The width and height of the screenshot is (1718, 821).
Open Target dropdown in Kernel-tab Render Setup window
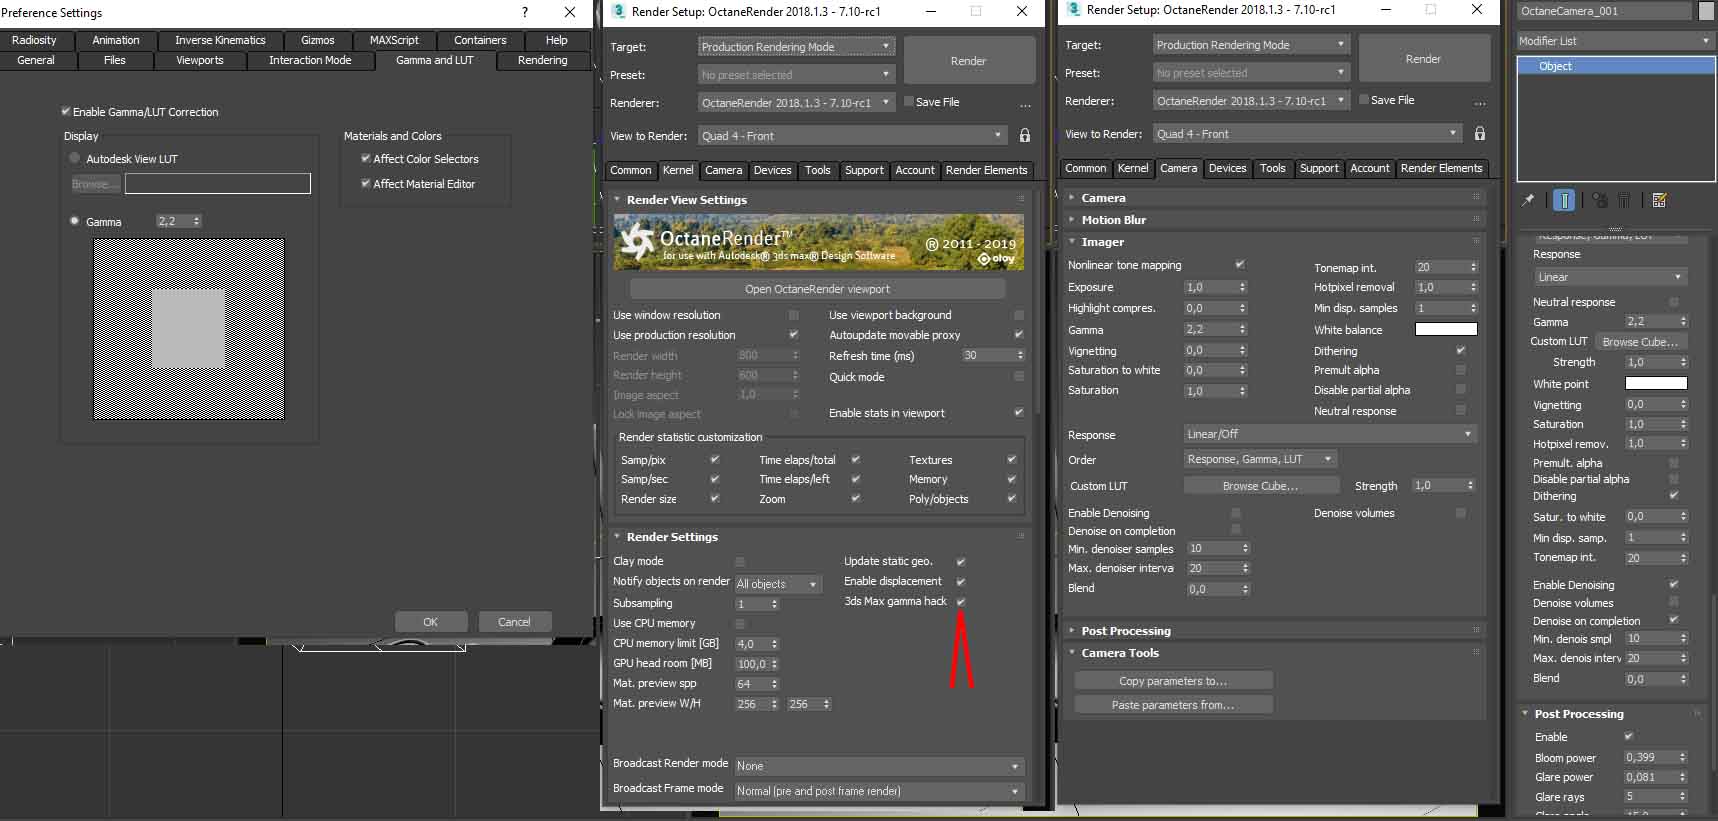(x=796, y=47)
